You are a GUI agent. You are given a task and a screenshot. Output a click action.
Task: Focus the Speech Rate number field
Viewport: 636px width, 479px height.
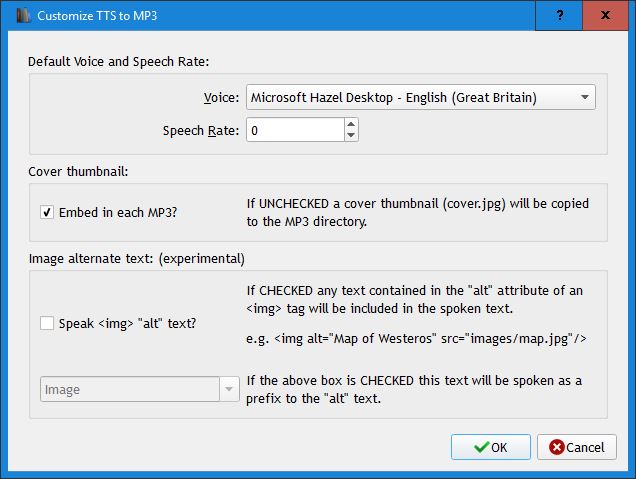293,130
